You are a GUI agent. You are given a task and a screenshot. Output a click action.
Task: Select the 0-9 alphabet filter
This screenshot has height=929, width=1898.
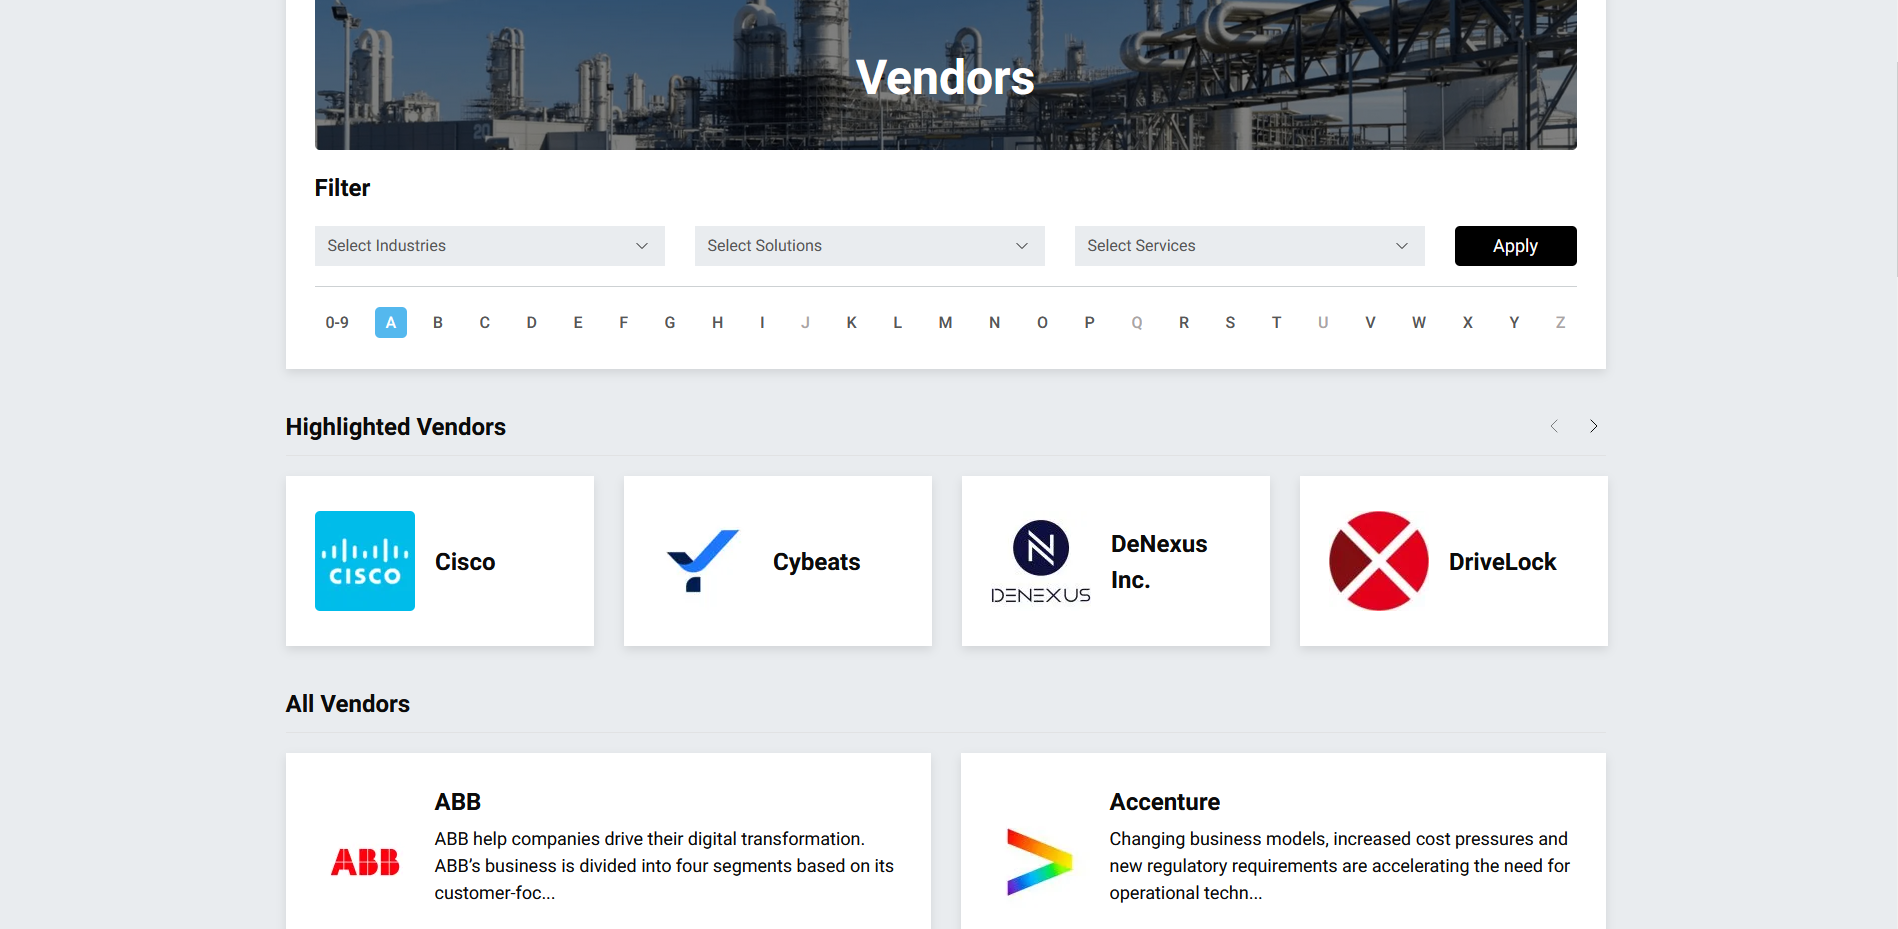point(337,322)
